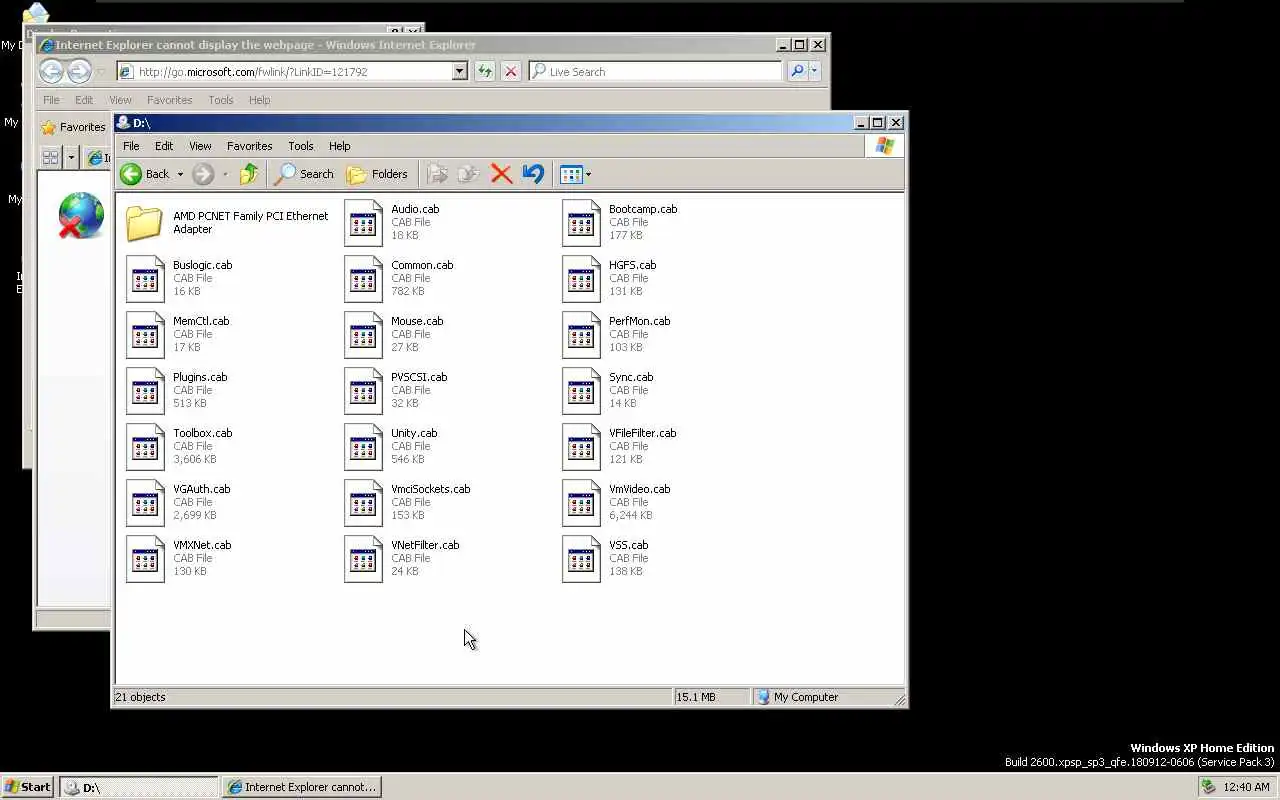Select the HGFS.cab file icon
This screenshot has width=1280, height=800.
click(581, 278)
